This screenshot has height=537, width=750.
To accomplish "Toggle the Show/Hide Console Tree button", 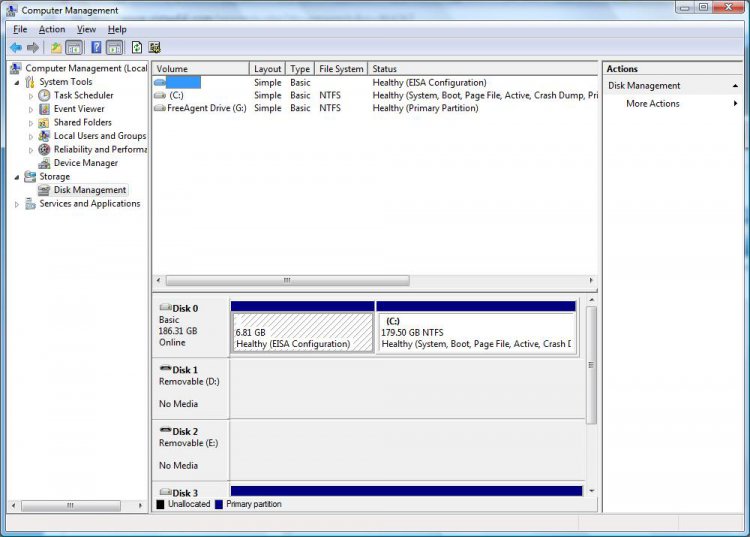I will [74, 47].
